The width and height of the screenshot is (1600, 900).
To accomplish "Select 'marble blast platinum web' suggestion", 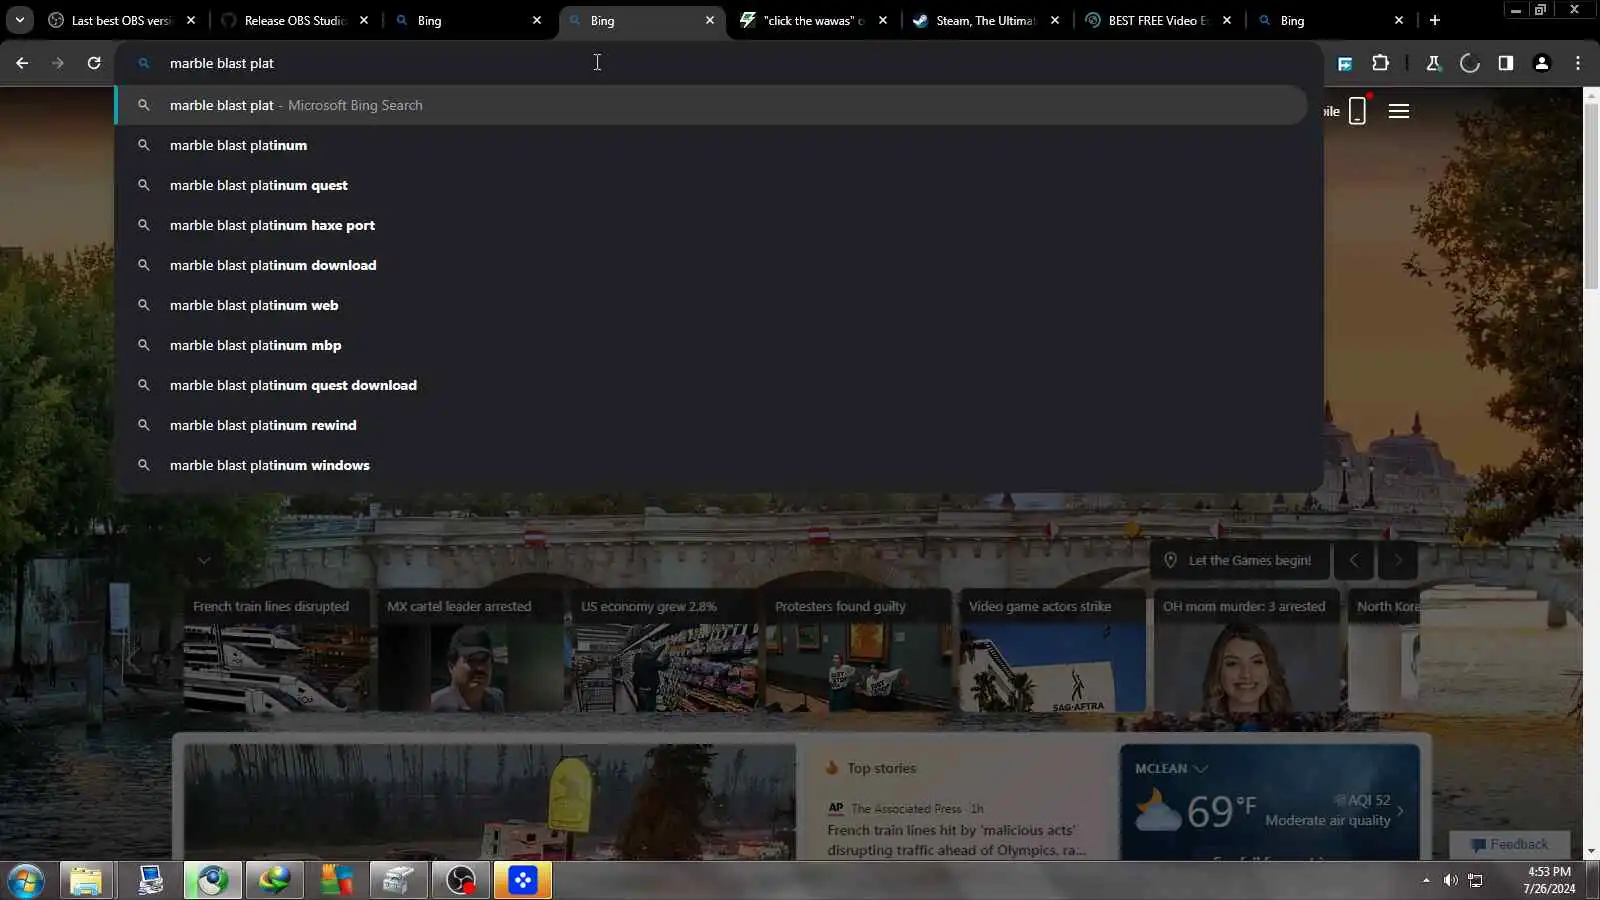I will 712,305.
